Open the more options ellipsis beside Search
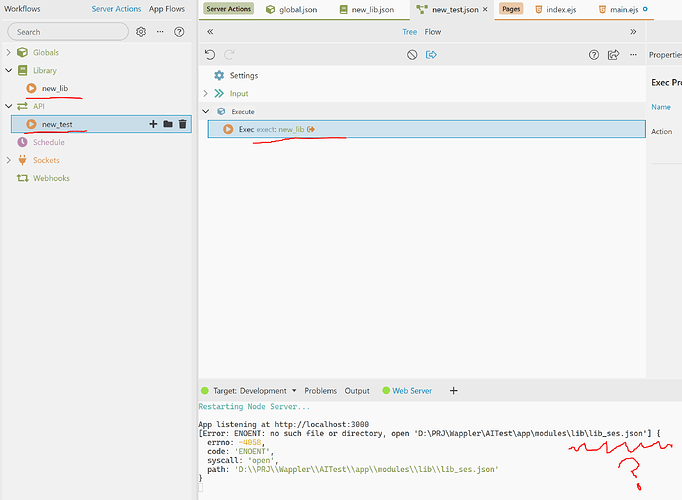The image size is (682, 500). coord(160,32)
